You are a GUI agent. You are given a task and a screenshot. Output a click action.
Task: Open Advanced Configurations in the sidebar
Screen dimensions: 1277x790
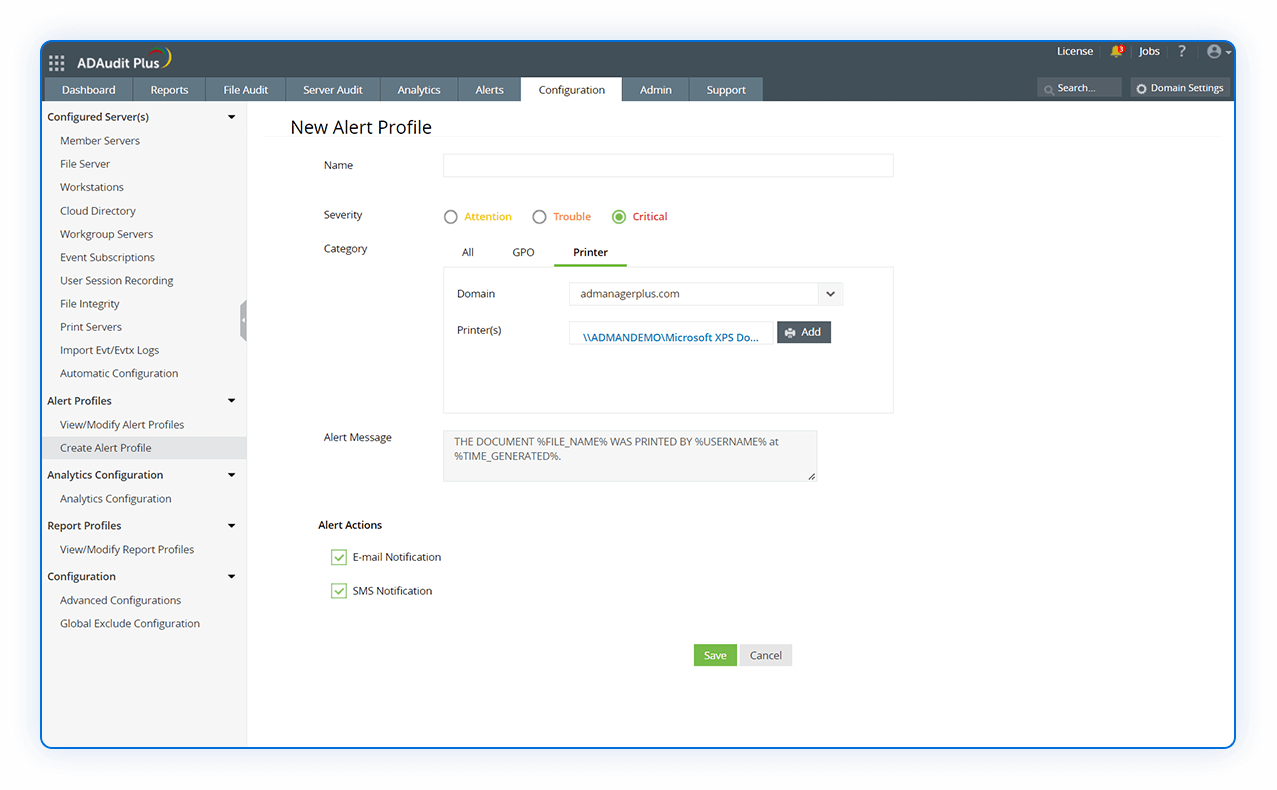121,601
